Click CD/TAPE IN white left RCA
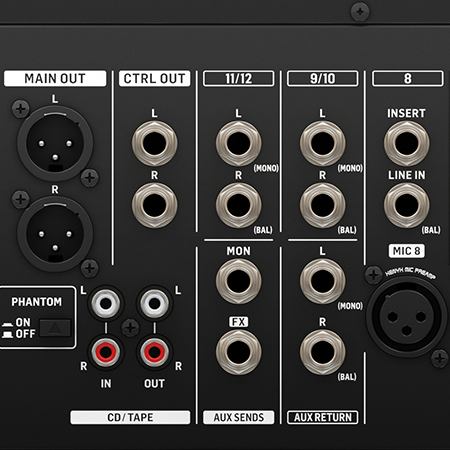 (106, 304)
